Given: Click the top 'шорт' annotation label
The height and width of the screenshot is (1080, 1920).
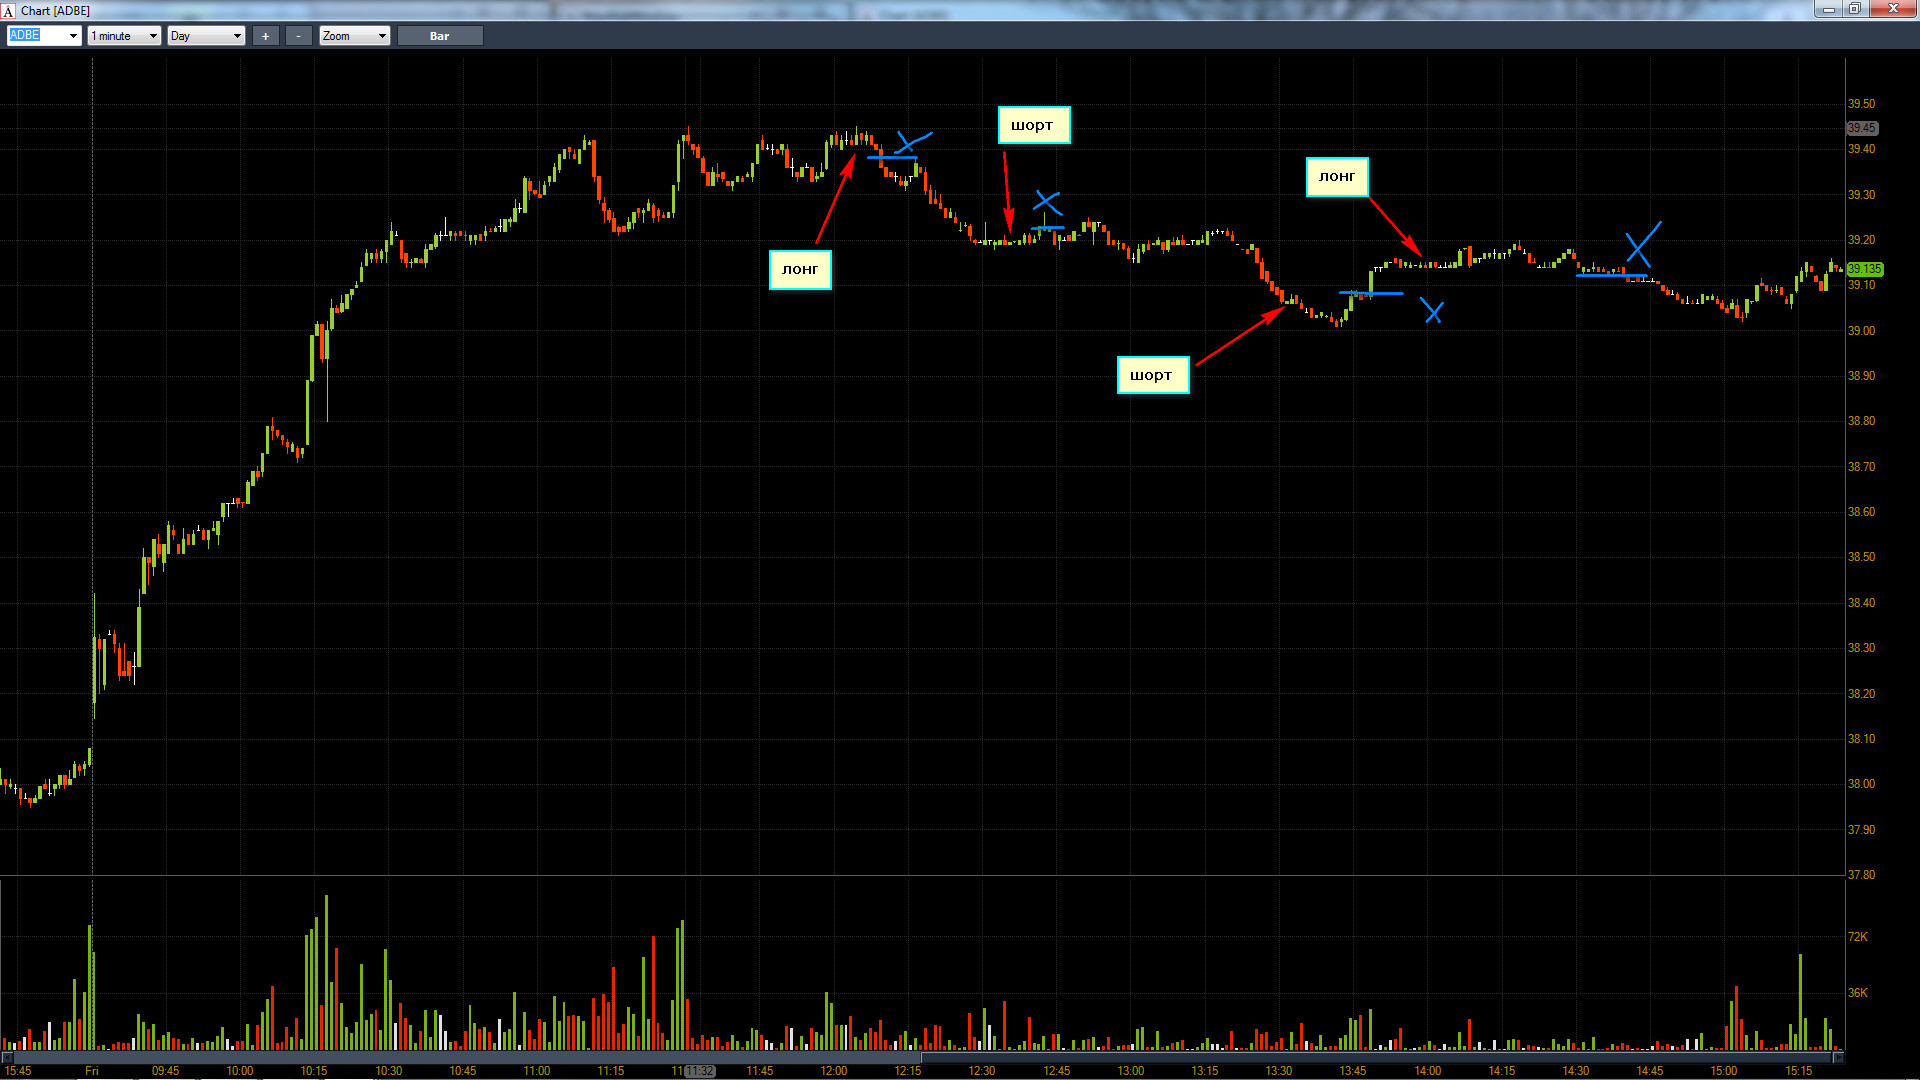Looking at the screenshot, I should click(1033, 125).
